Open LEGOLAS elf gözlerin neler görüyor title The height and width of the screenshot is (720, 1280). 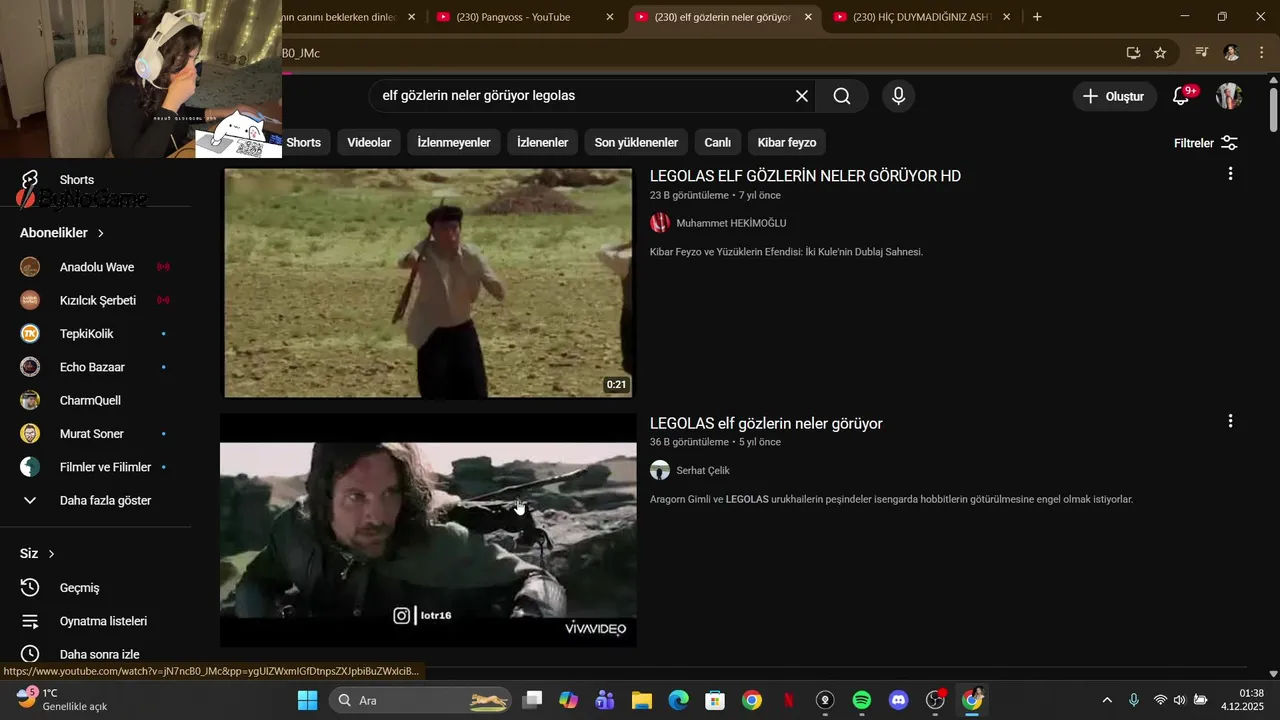[766, 424]
